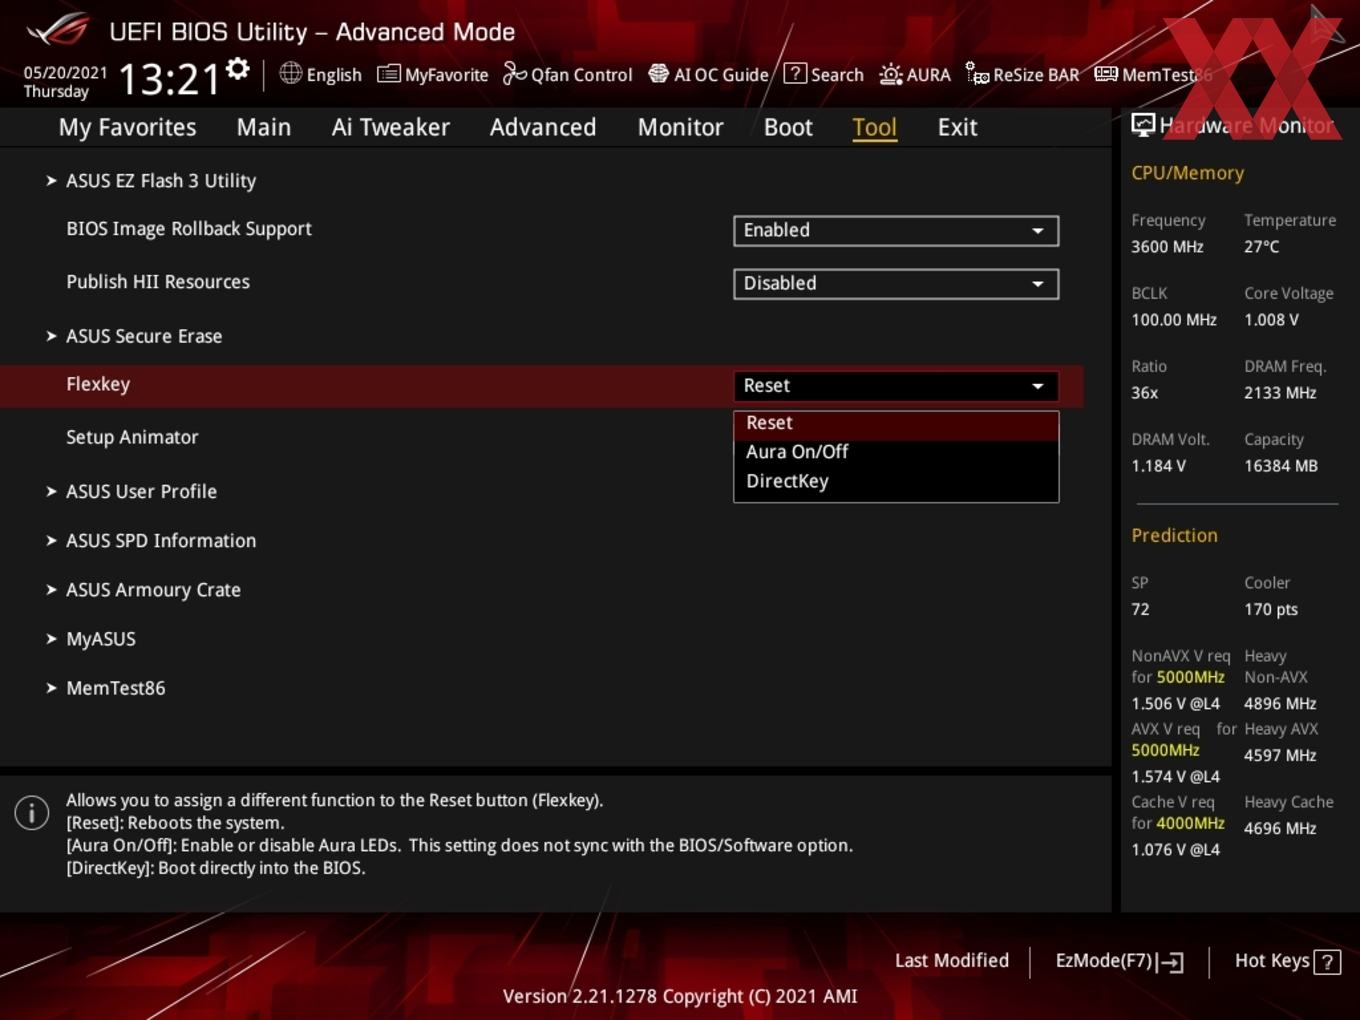Expand MyASUS submenu
1360x1020 pixels.
pyautogui.click(x=100, y=639)
